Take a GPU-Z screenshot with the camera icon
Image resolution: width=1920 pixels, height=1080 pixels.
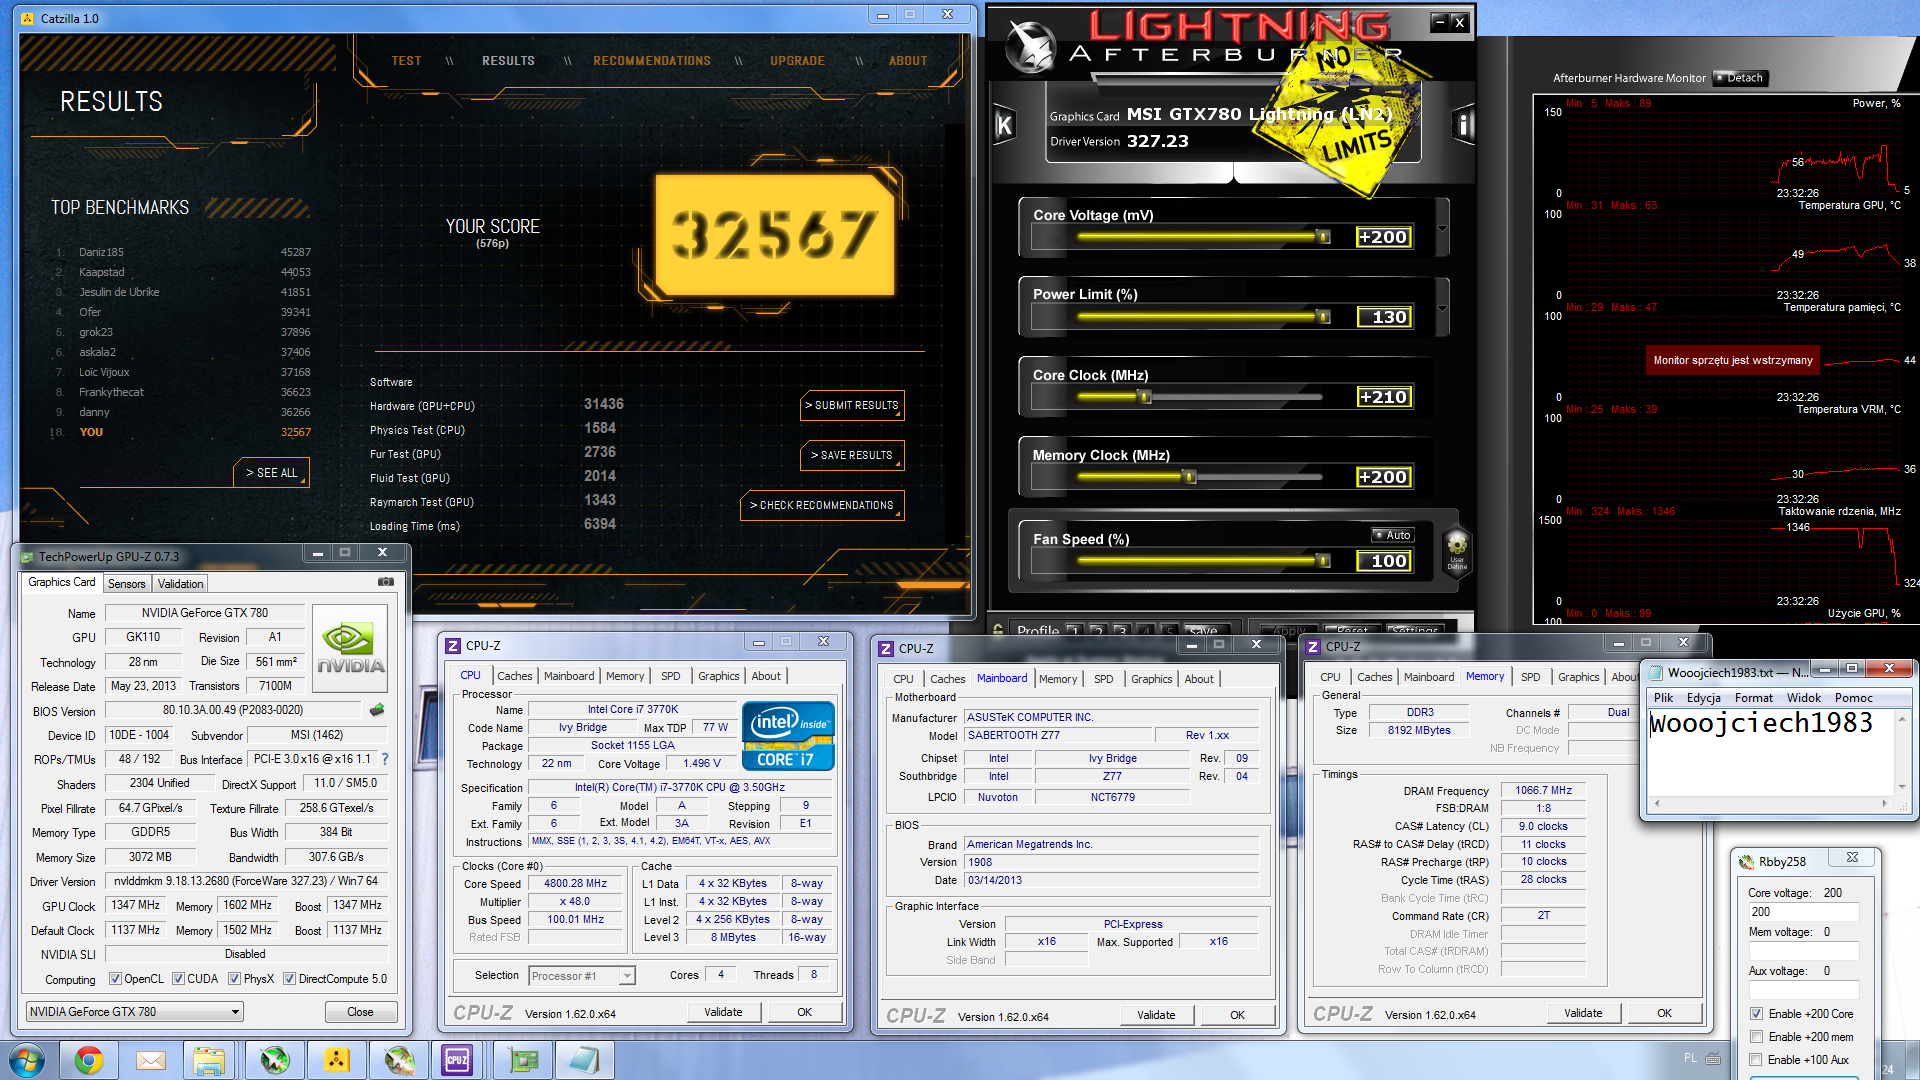[386, 581]
